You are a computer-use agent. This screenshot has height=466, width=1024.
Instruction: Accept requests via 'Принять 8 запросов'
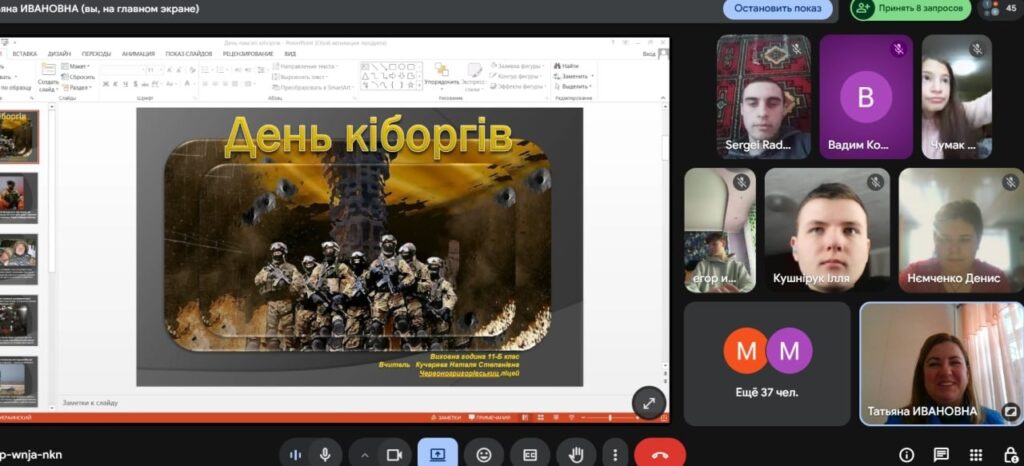tap(910, 9)
